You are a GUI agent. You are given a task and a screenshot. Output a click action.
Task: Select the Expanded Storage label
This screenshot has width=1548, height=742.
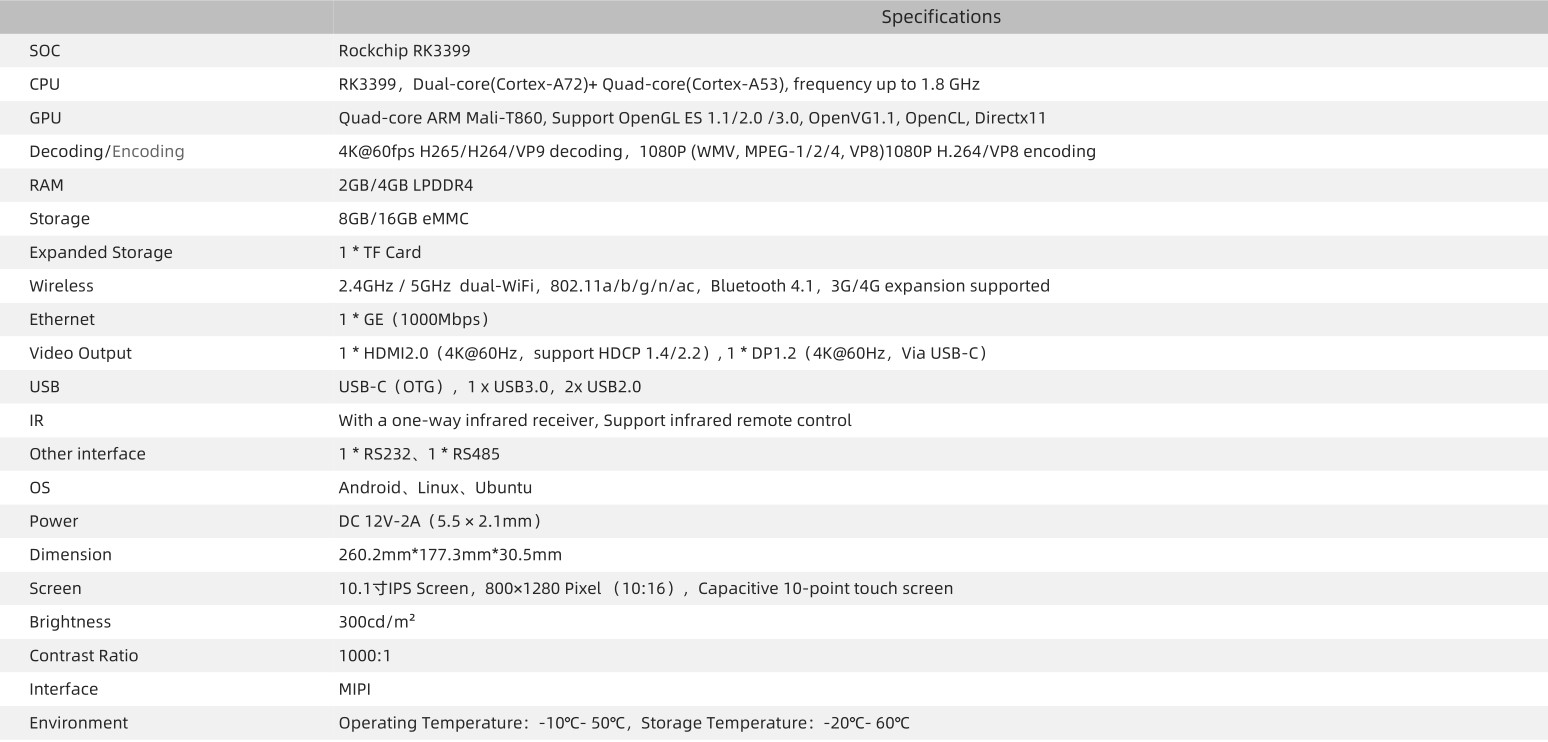[101, 252]
